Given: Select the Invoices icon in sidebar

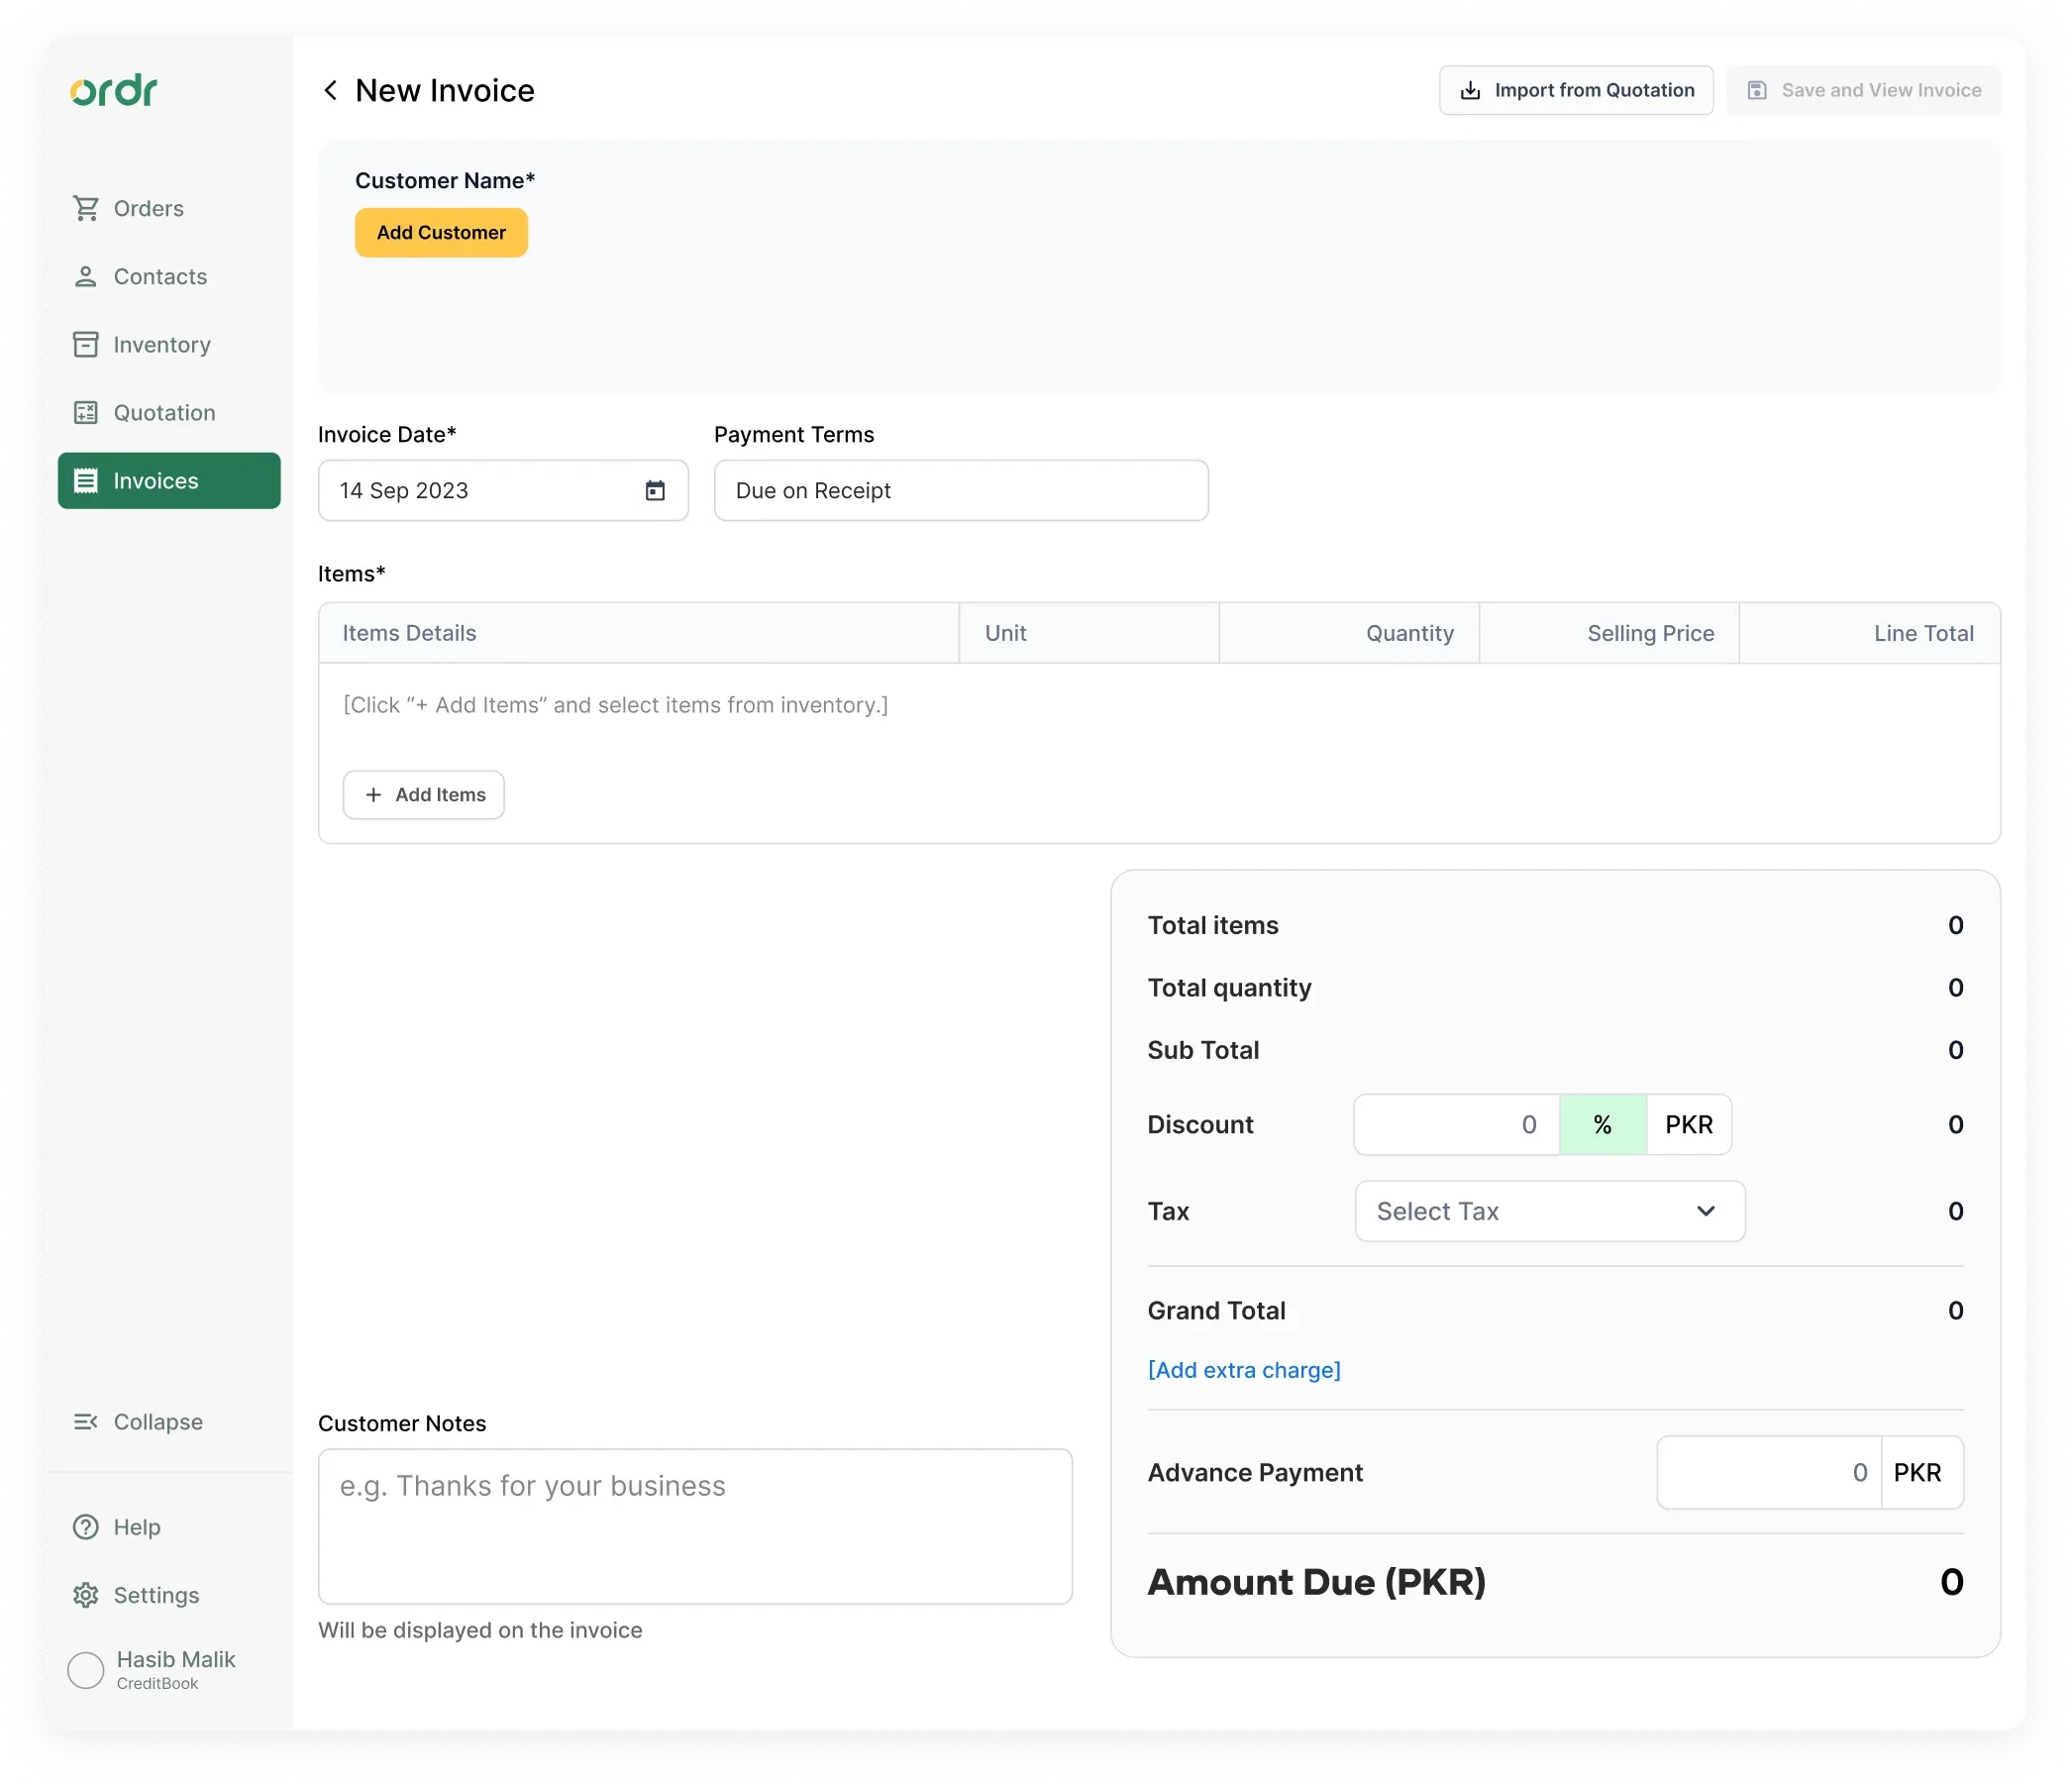Looking at the screenshot, I should coord(86,480).
